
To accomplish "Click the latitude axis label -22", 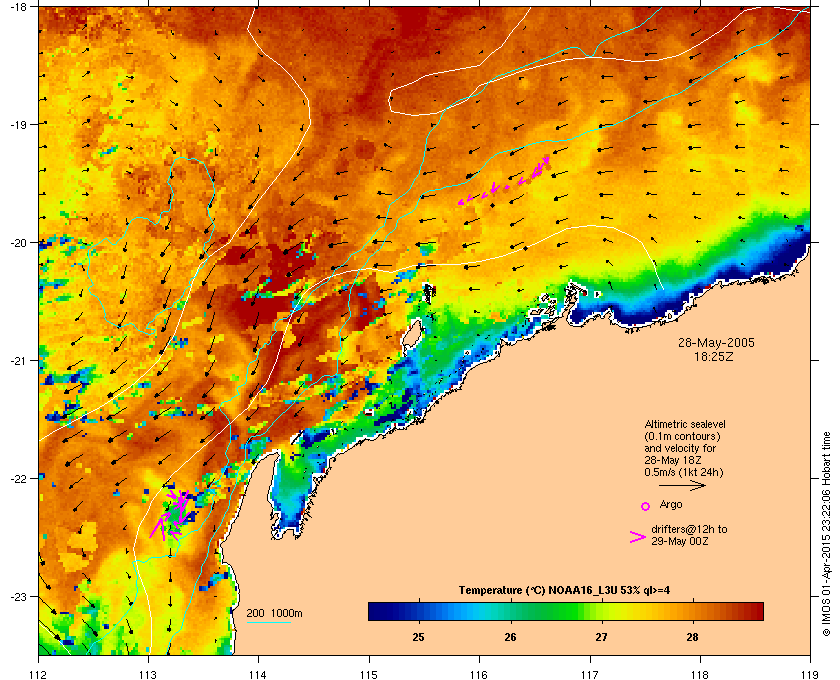I will [18, 479].
